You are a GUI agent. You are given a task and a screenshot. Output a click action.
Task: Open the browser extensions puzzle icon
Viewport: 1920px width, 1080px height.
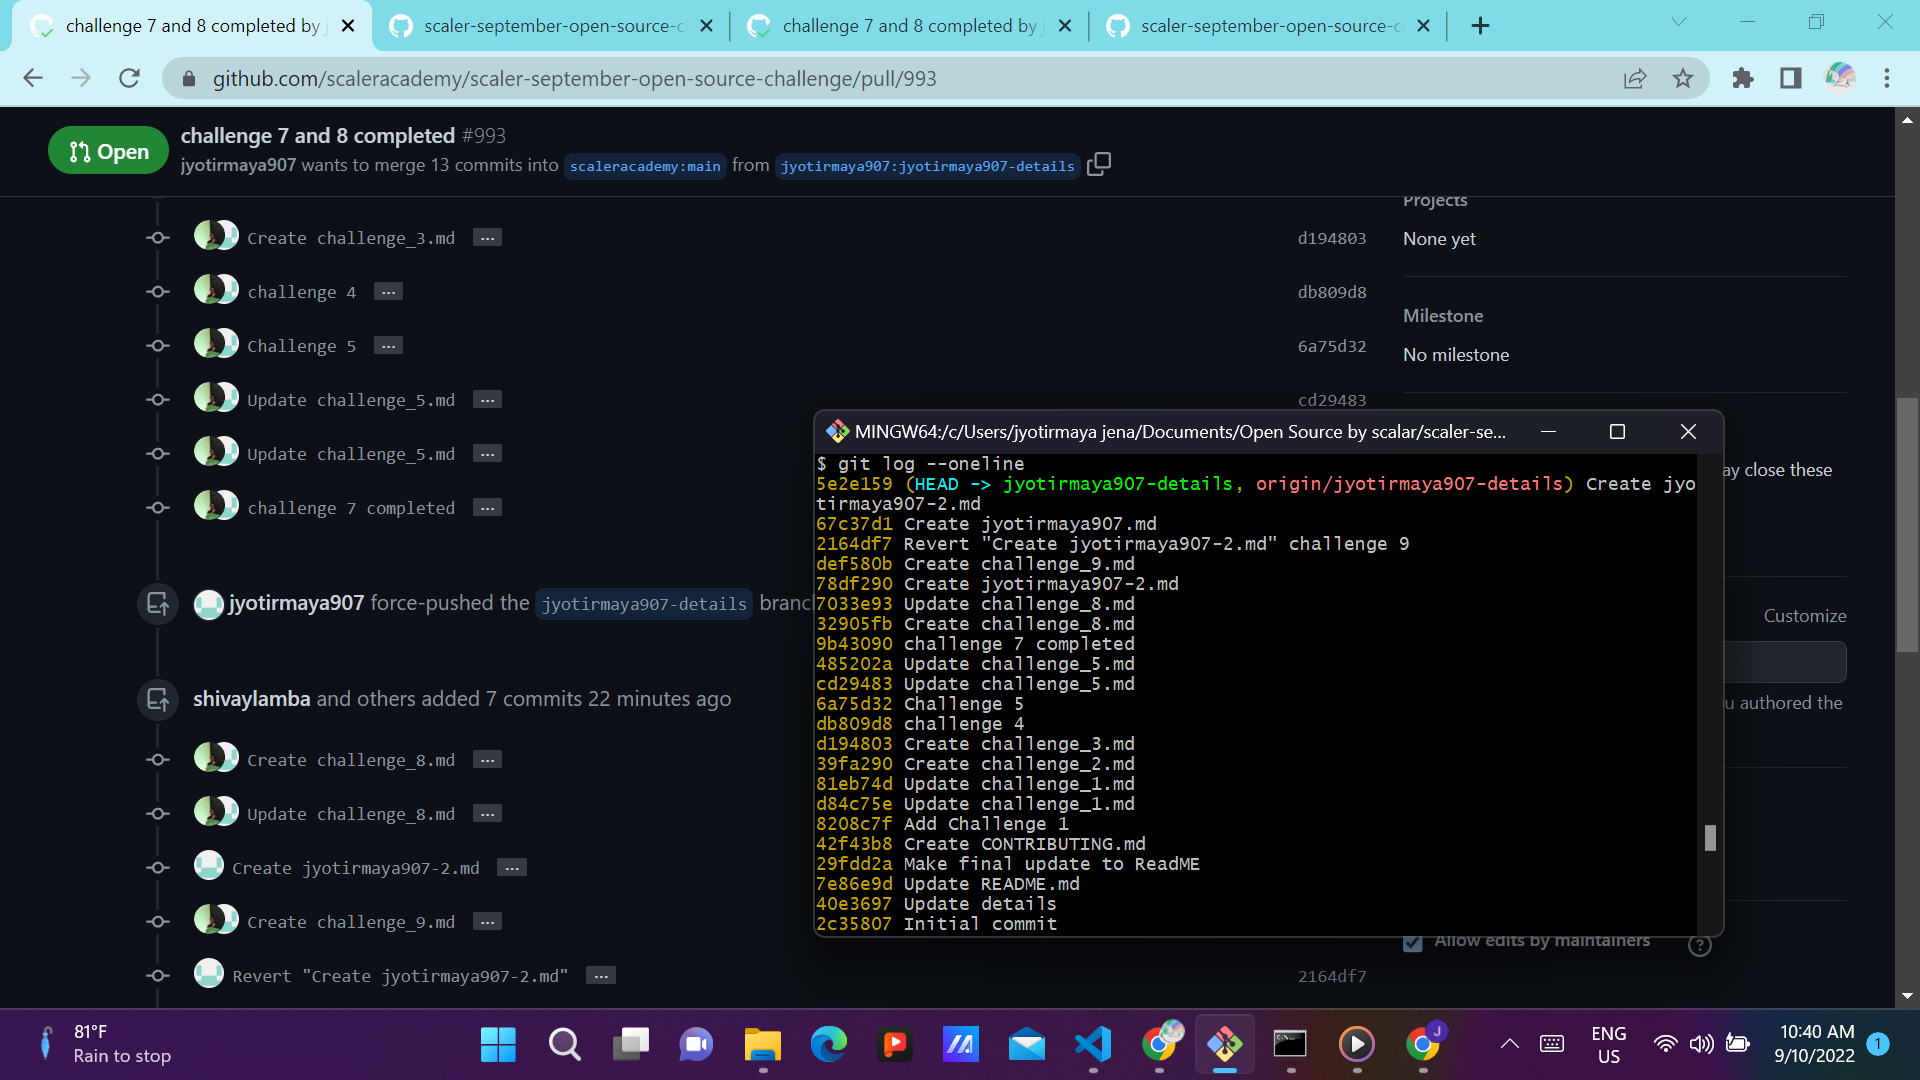[1742, 78]
